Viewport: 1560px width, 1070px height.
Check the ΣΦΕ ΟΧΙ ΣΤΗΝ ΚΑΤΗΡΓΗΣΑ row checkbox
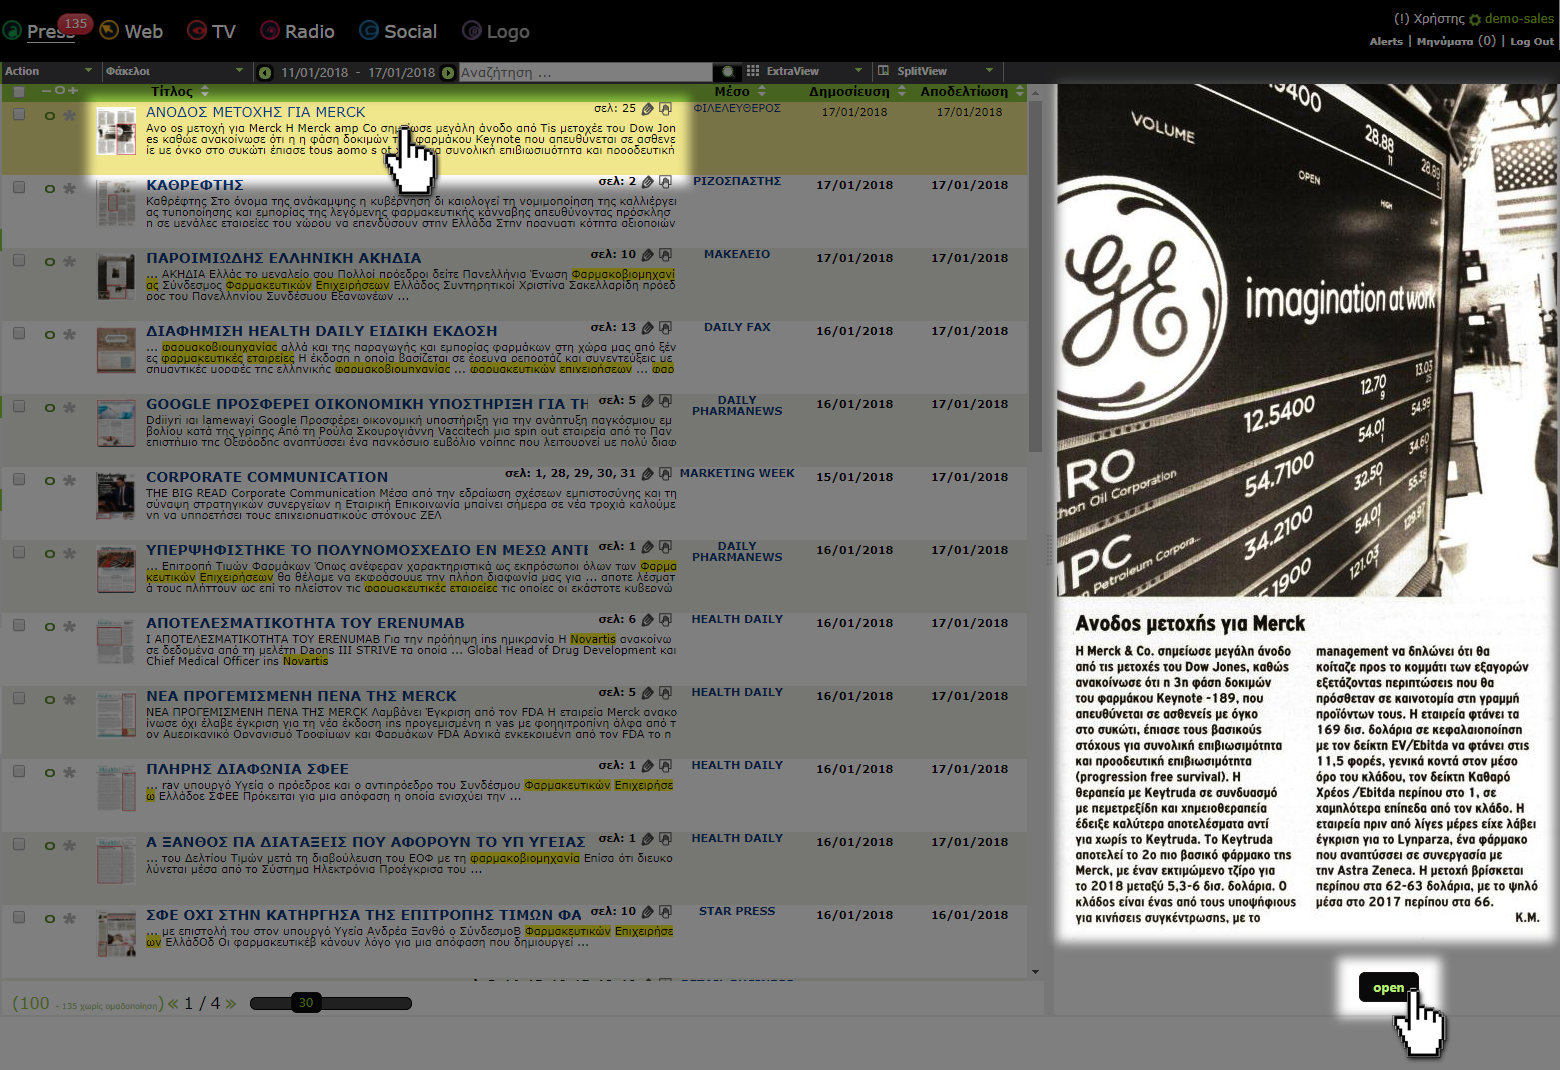click(x=19, y=917)
